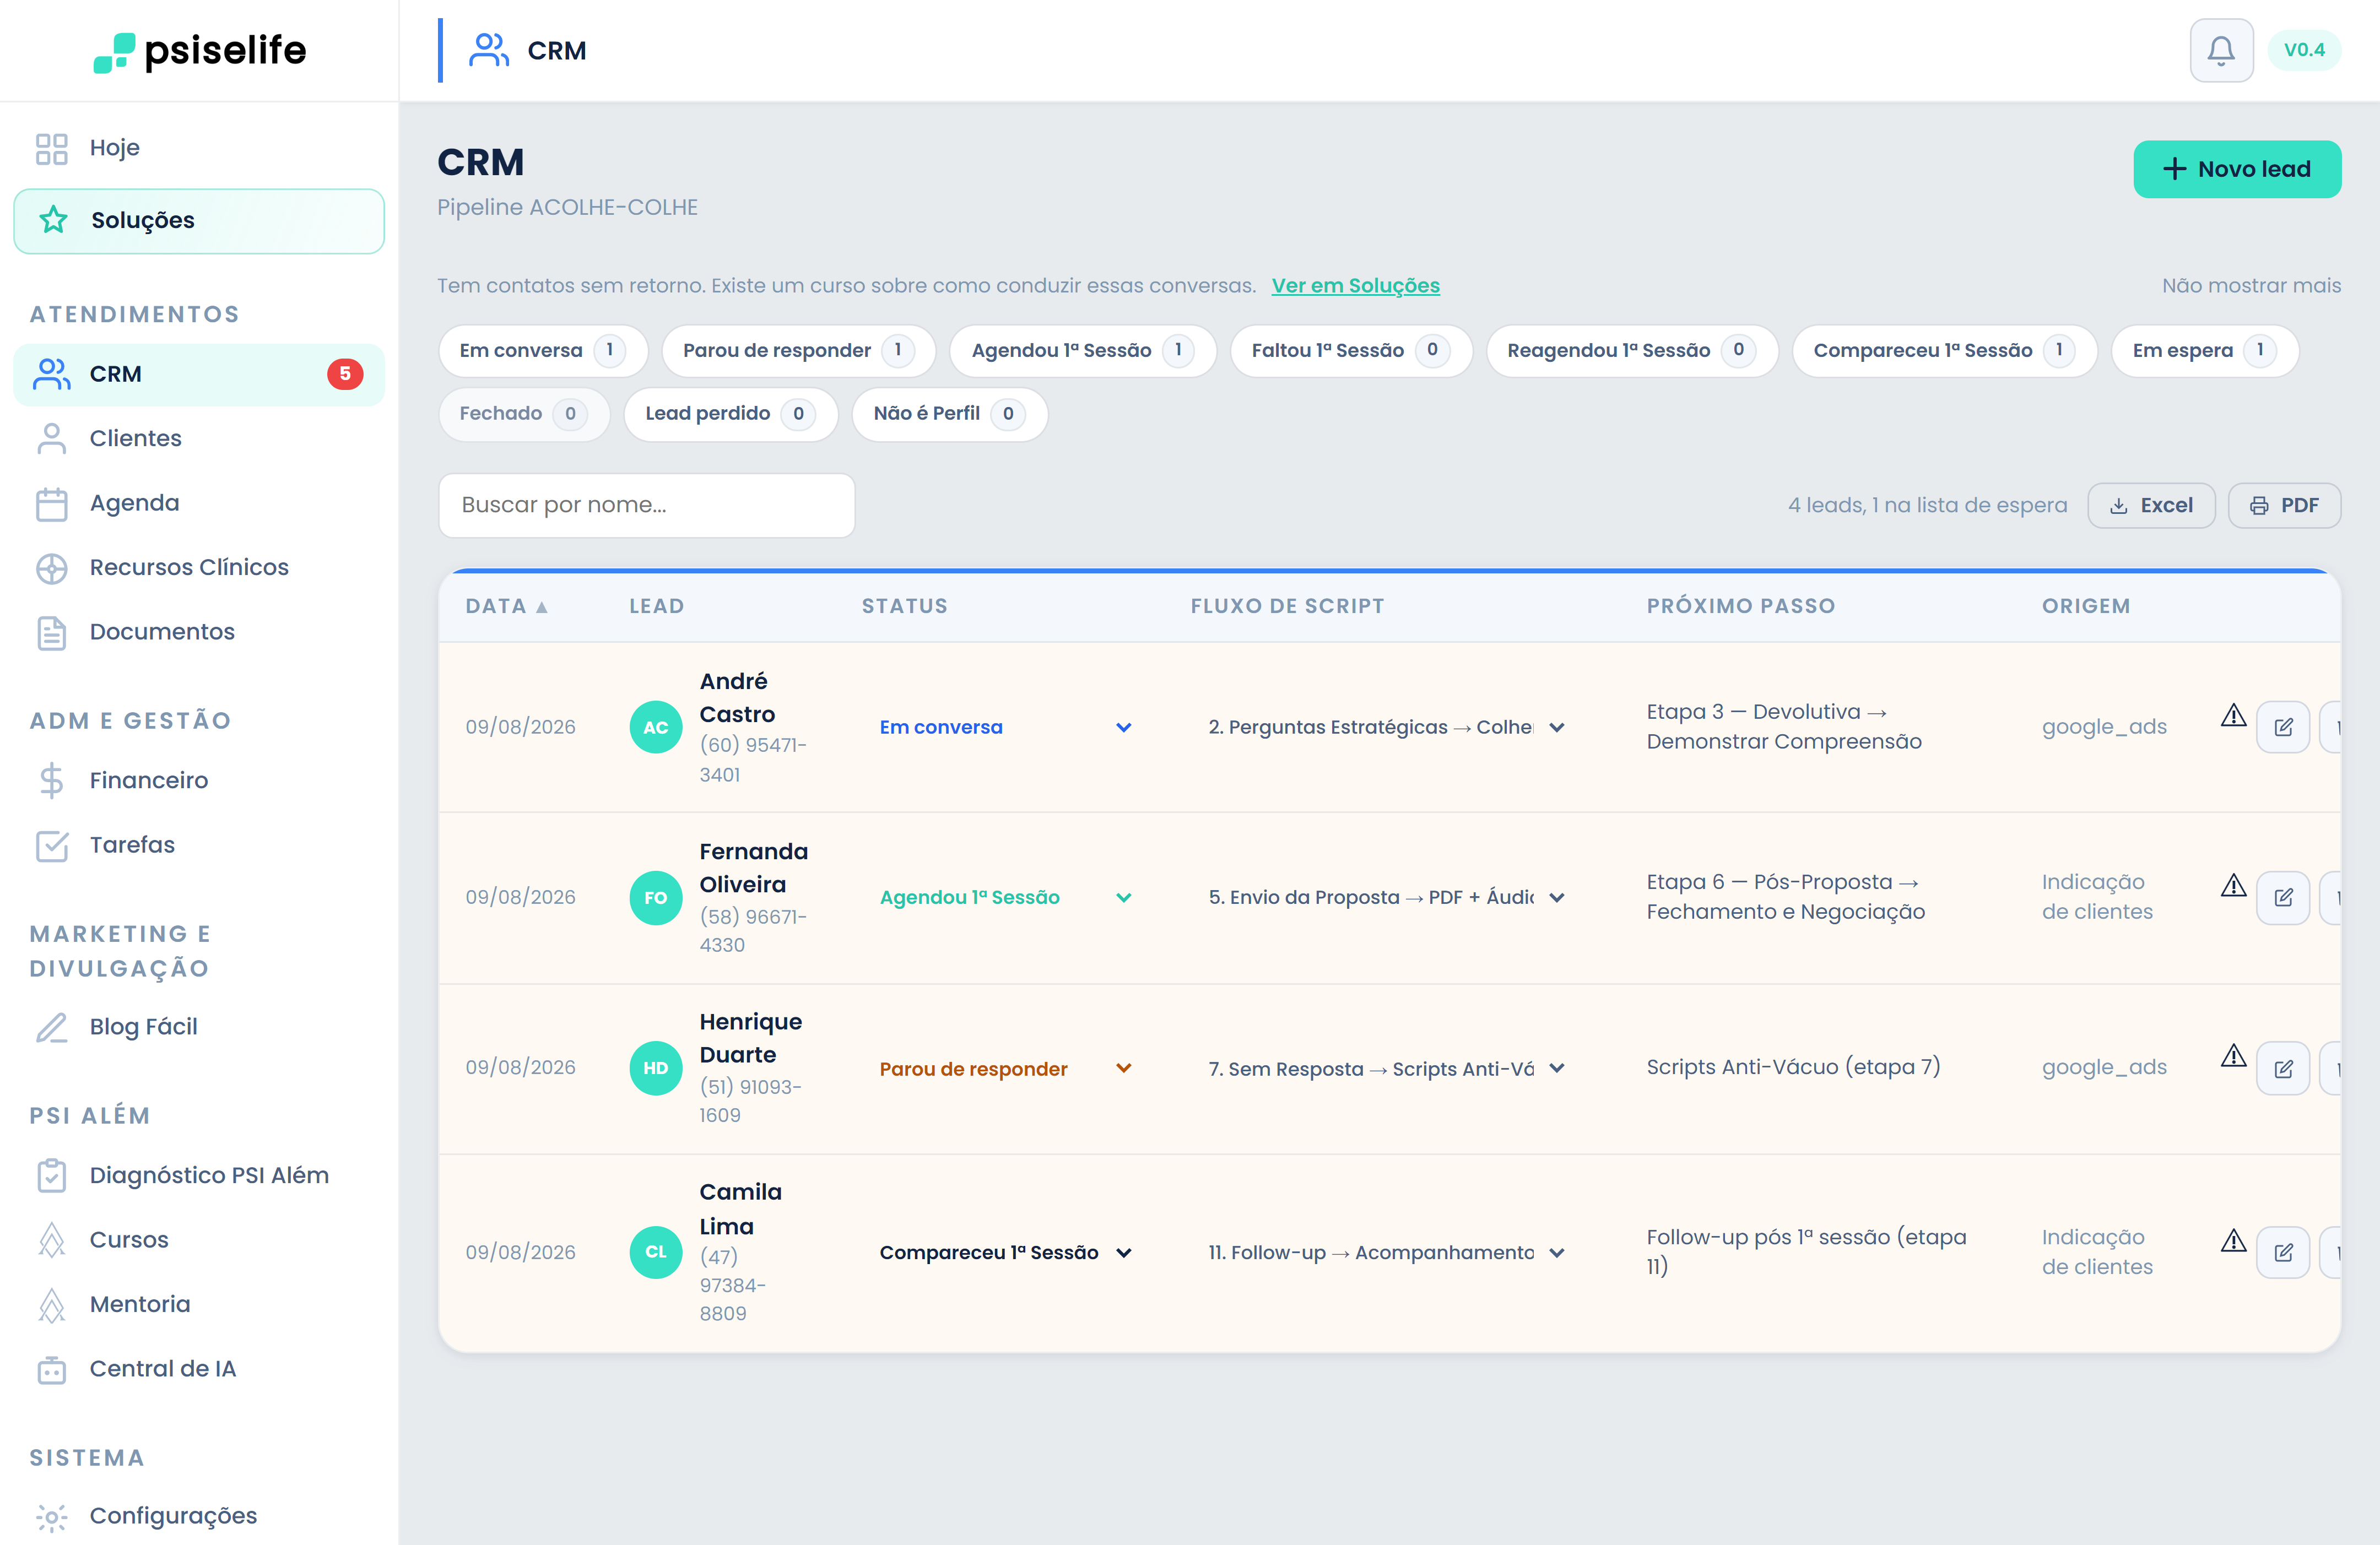Filter by Lead perdido chip
Image resolution: width=2380 pixels, height=1545 pixels.
pyautogui.click(x=730, y=414)
